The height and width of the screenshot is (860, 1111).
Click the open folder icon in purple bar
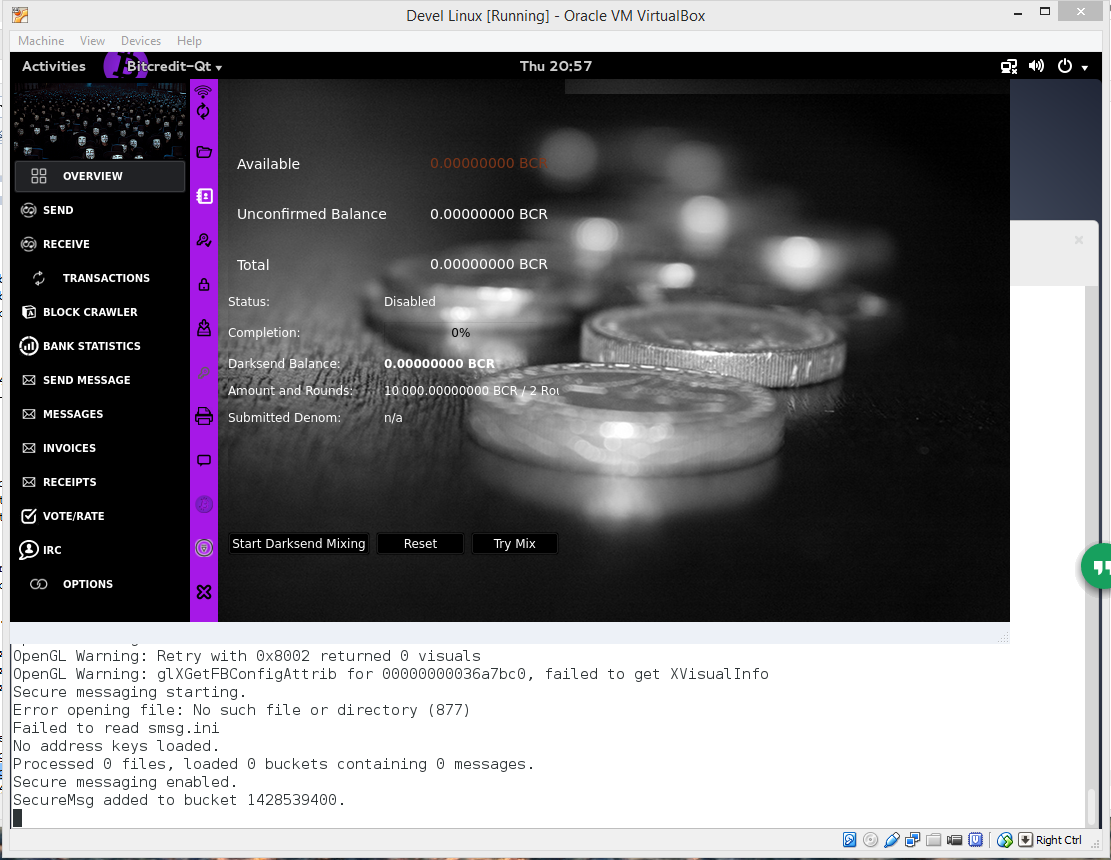click(x=204, y=152)
